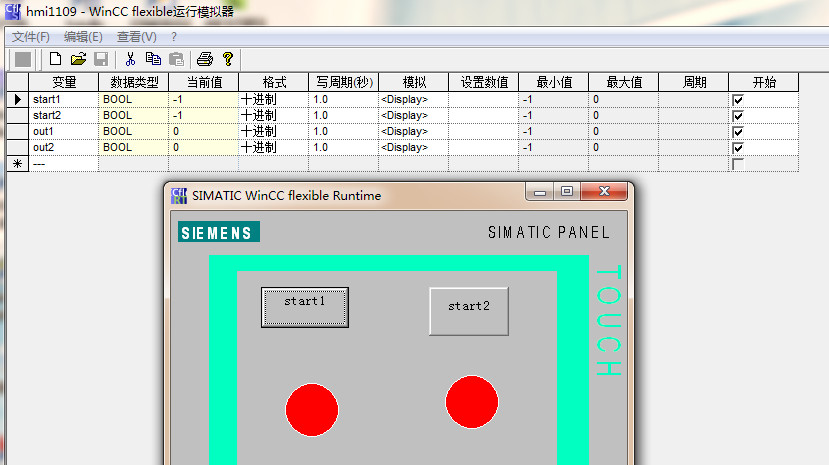The height and width of the screenshot is (465, 829).
Task: Click the 开始 column header
Action: 763,82
